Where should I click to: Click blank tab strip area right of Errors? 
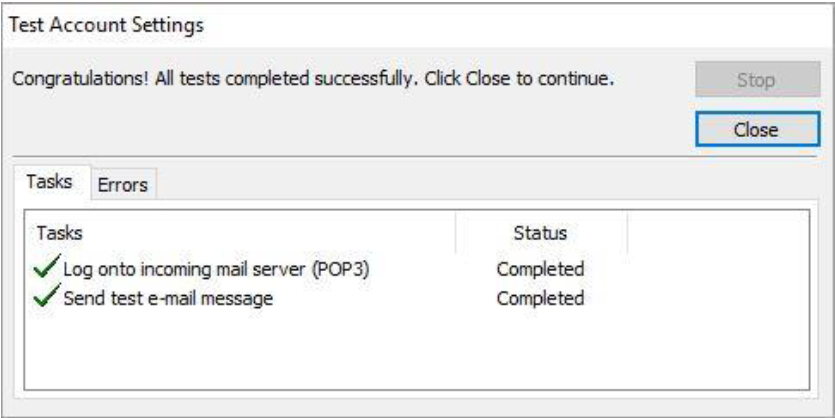coord(480,184)
